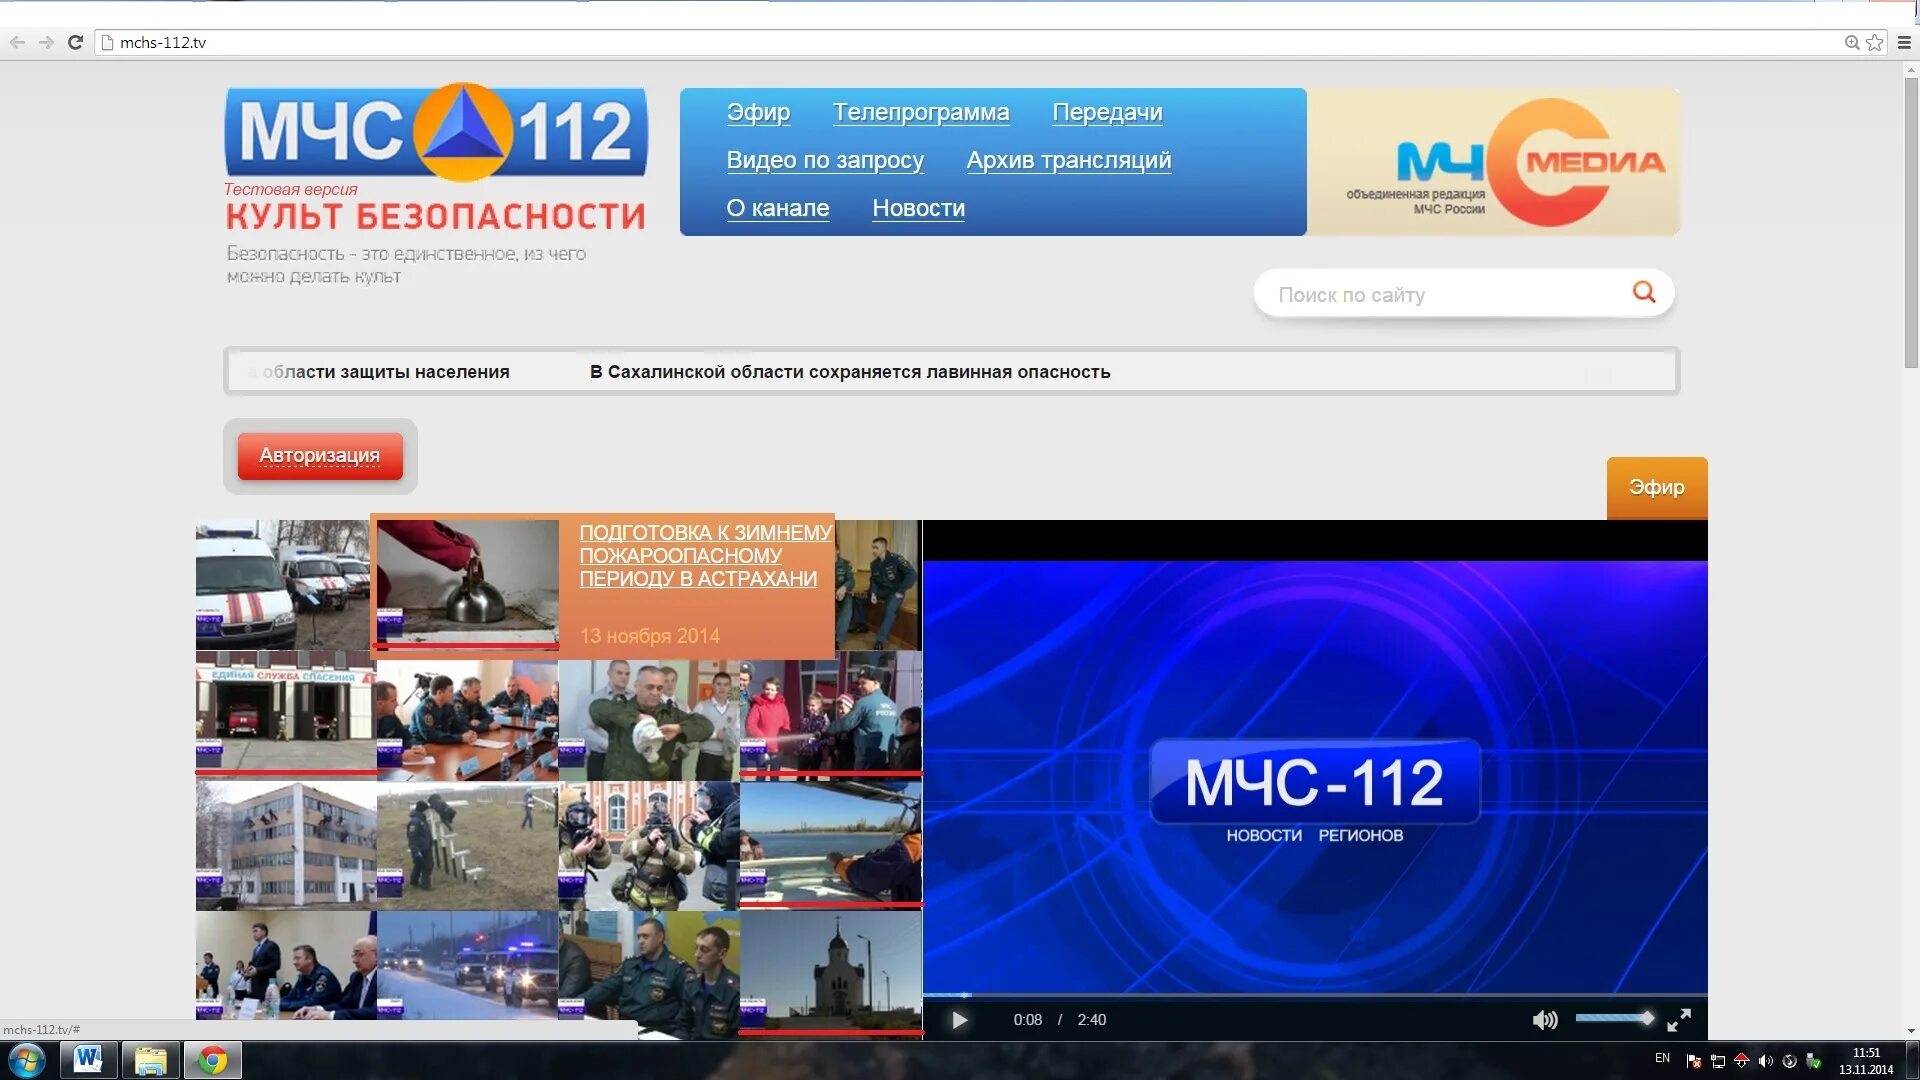Open the taskbar clock showing 11:51
Image resolution: width=1920 pixels, height=1080 pixels.
[x=1866, y=1061]
